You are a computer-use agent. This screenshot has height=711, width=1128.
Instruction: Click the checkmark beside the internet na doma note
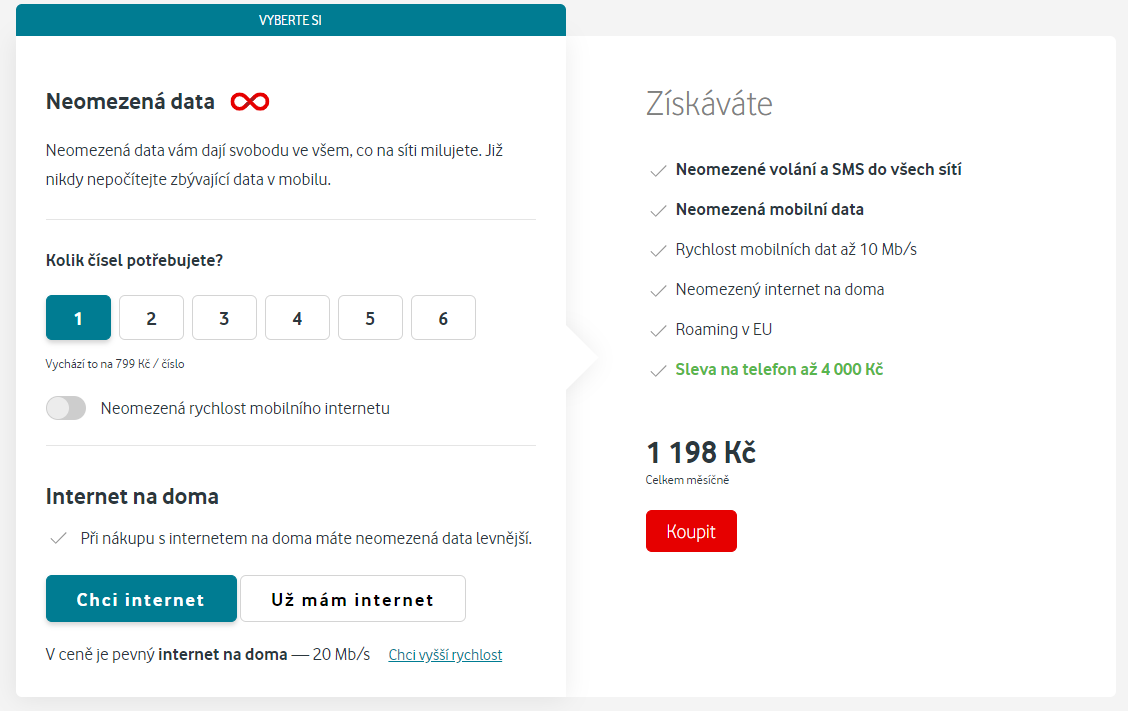tap(57, 539)
